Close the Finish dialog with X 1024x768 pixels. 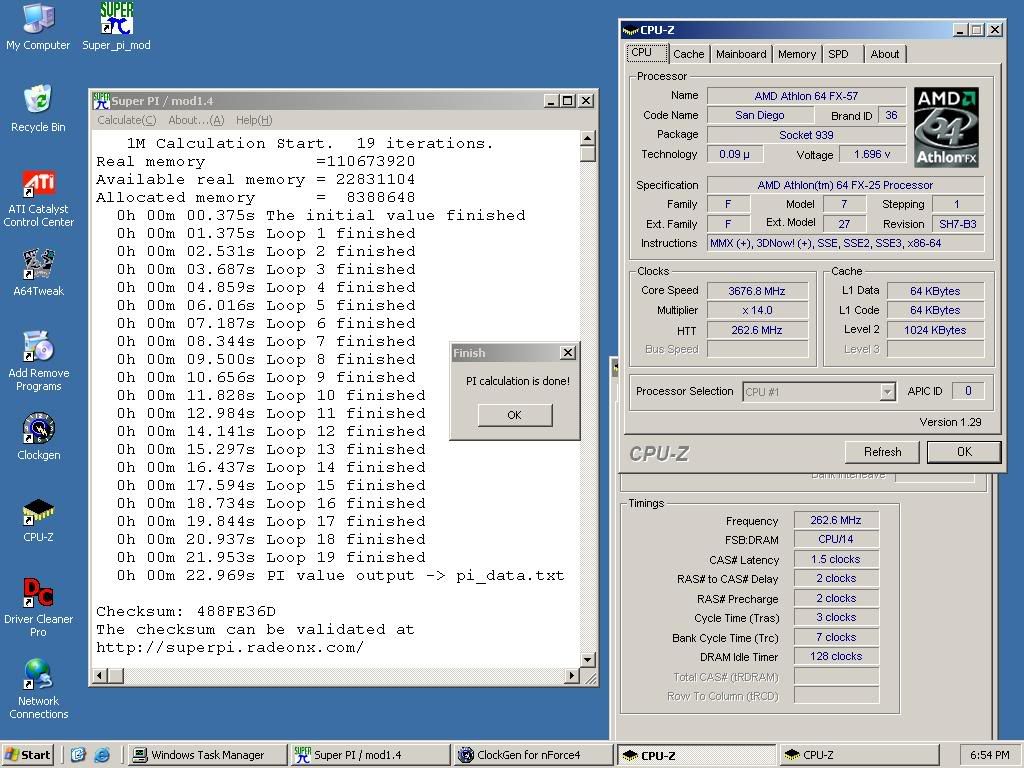point(568,353)
